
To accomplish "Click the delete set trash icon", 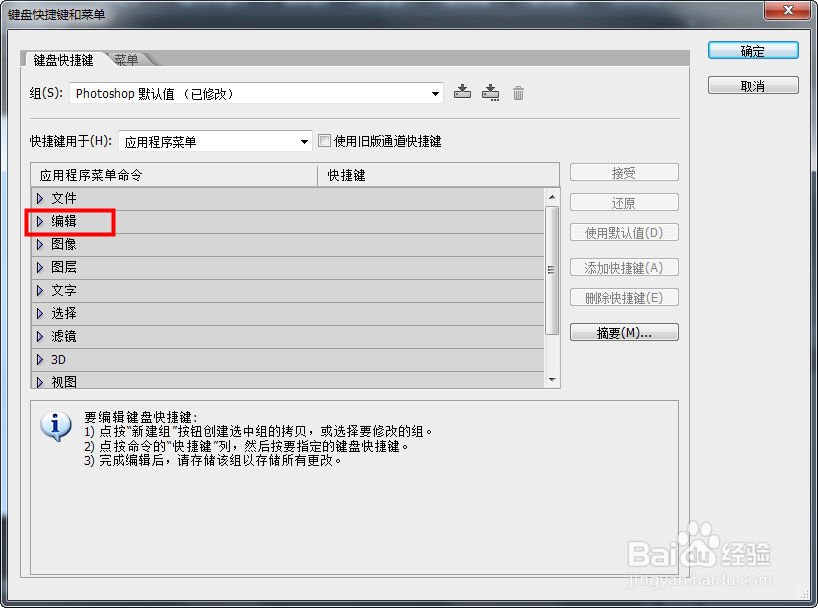I will [x=518, y=92].
